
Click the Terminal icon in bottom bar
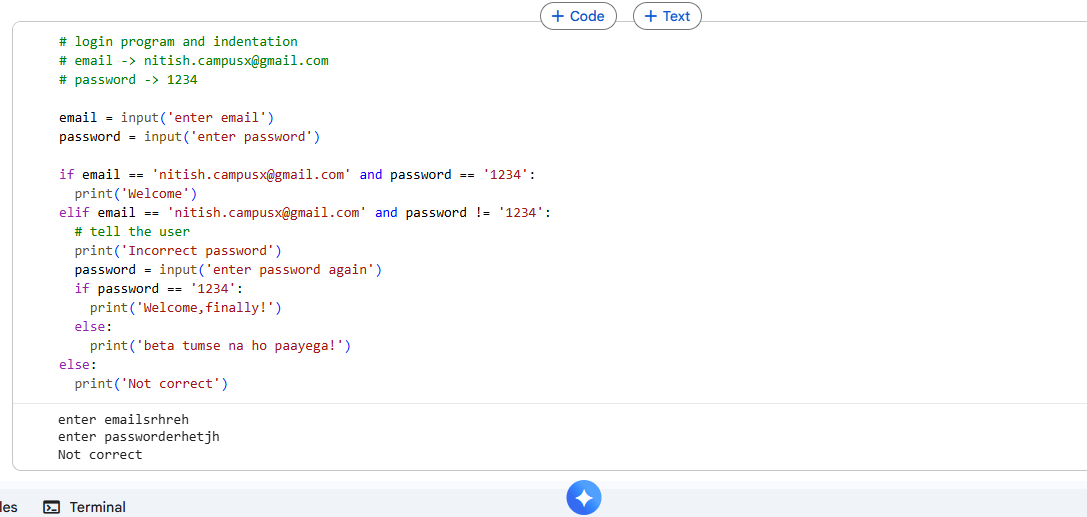click(51, 507)
